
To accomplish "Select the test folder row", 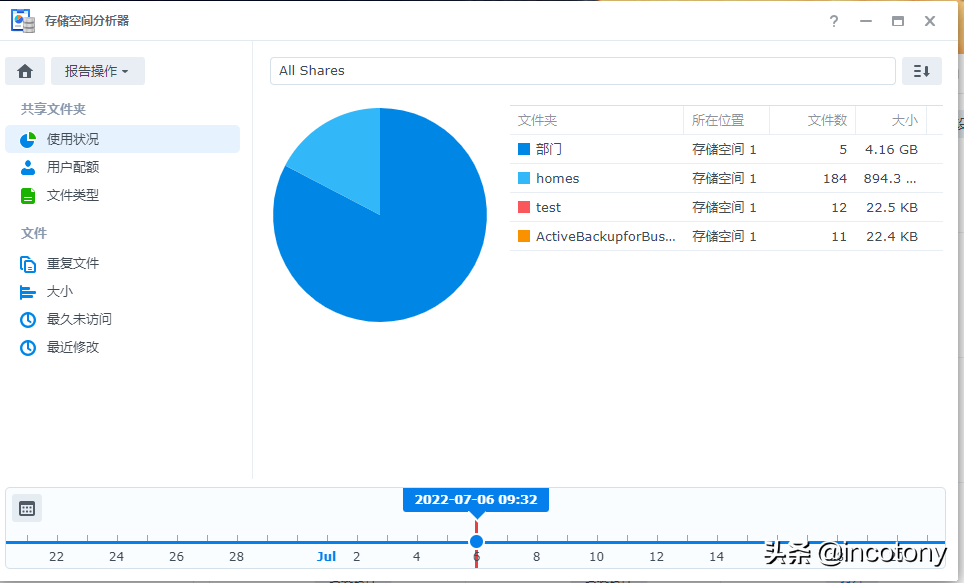I will (726, 207).
